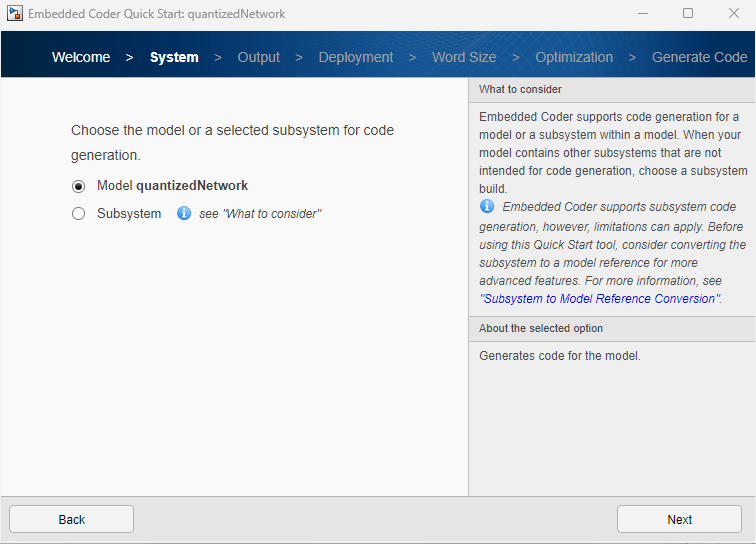Click the Embedded Coder app icon in title bar
The width and height of the screenshot is (756, 544).
coord(15,14)
